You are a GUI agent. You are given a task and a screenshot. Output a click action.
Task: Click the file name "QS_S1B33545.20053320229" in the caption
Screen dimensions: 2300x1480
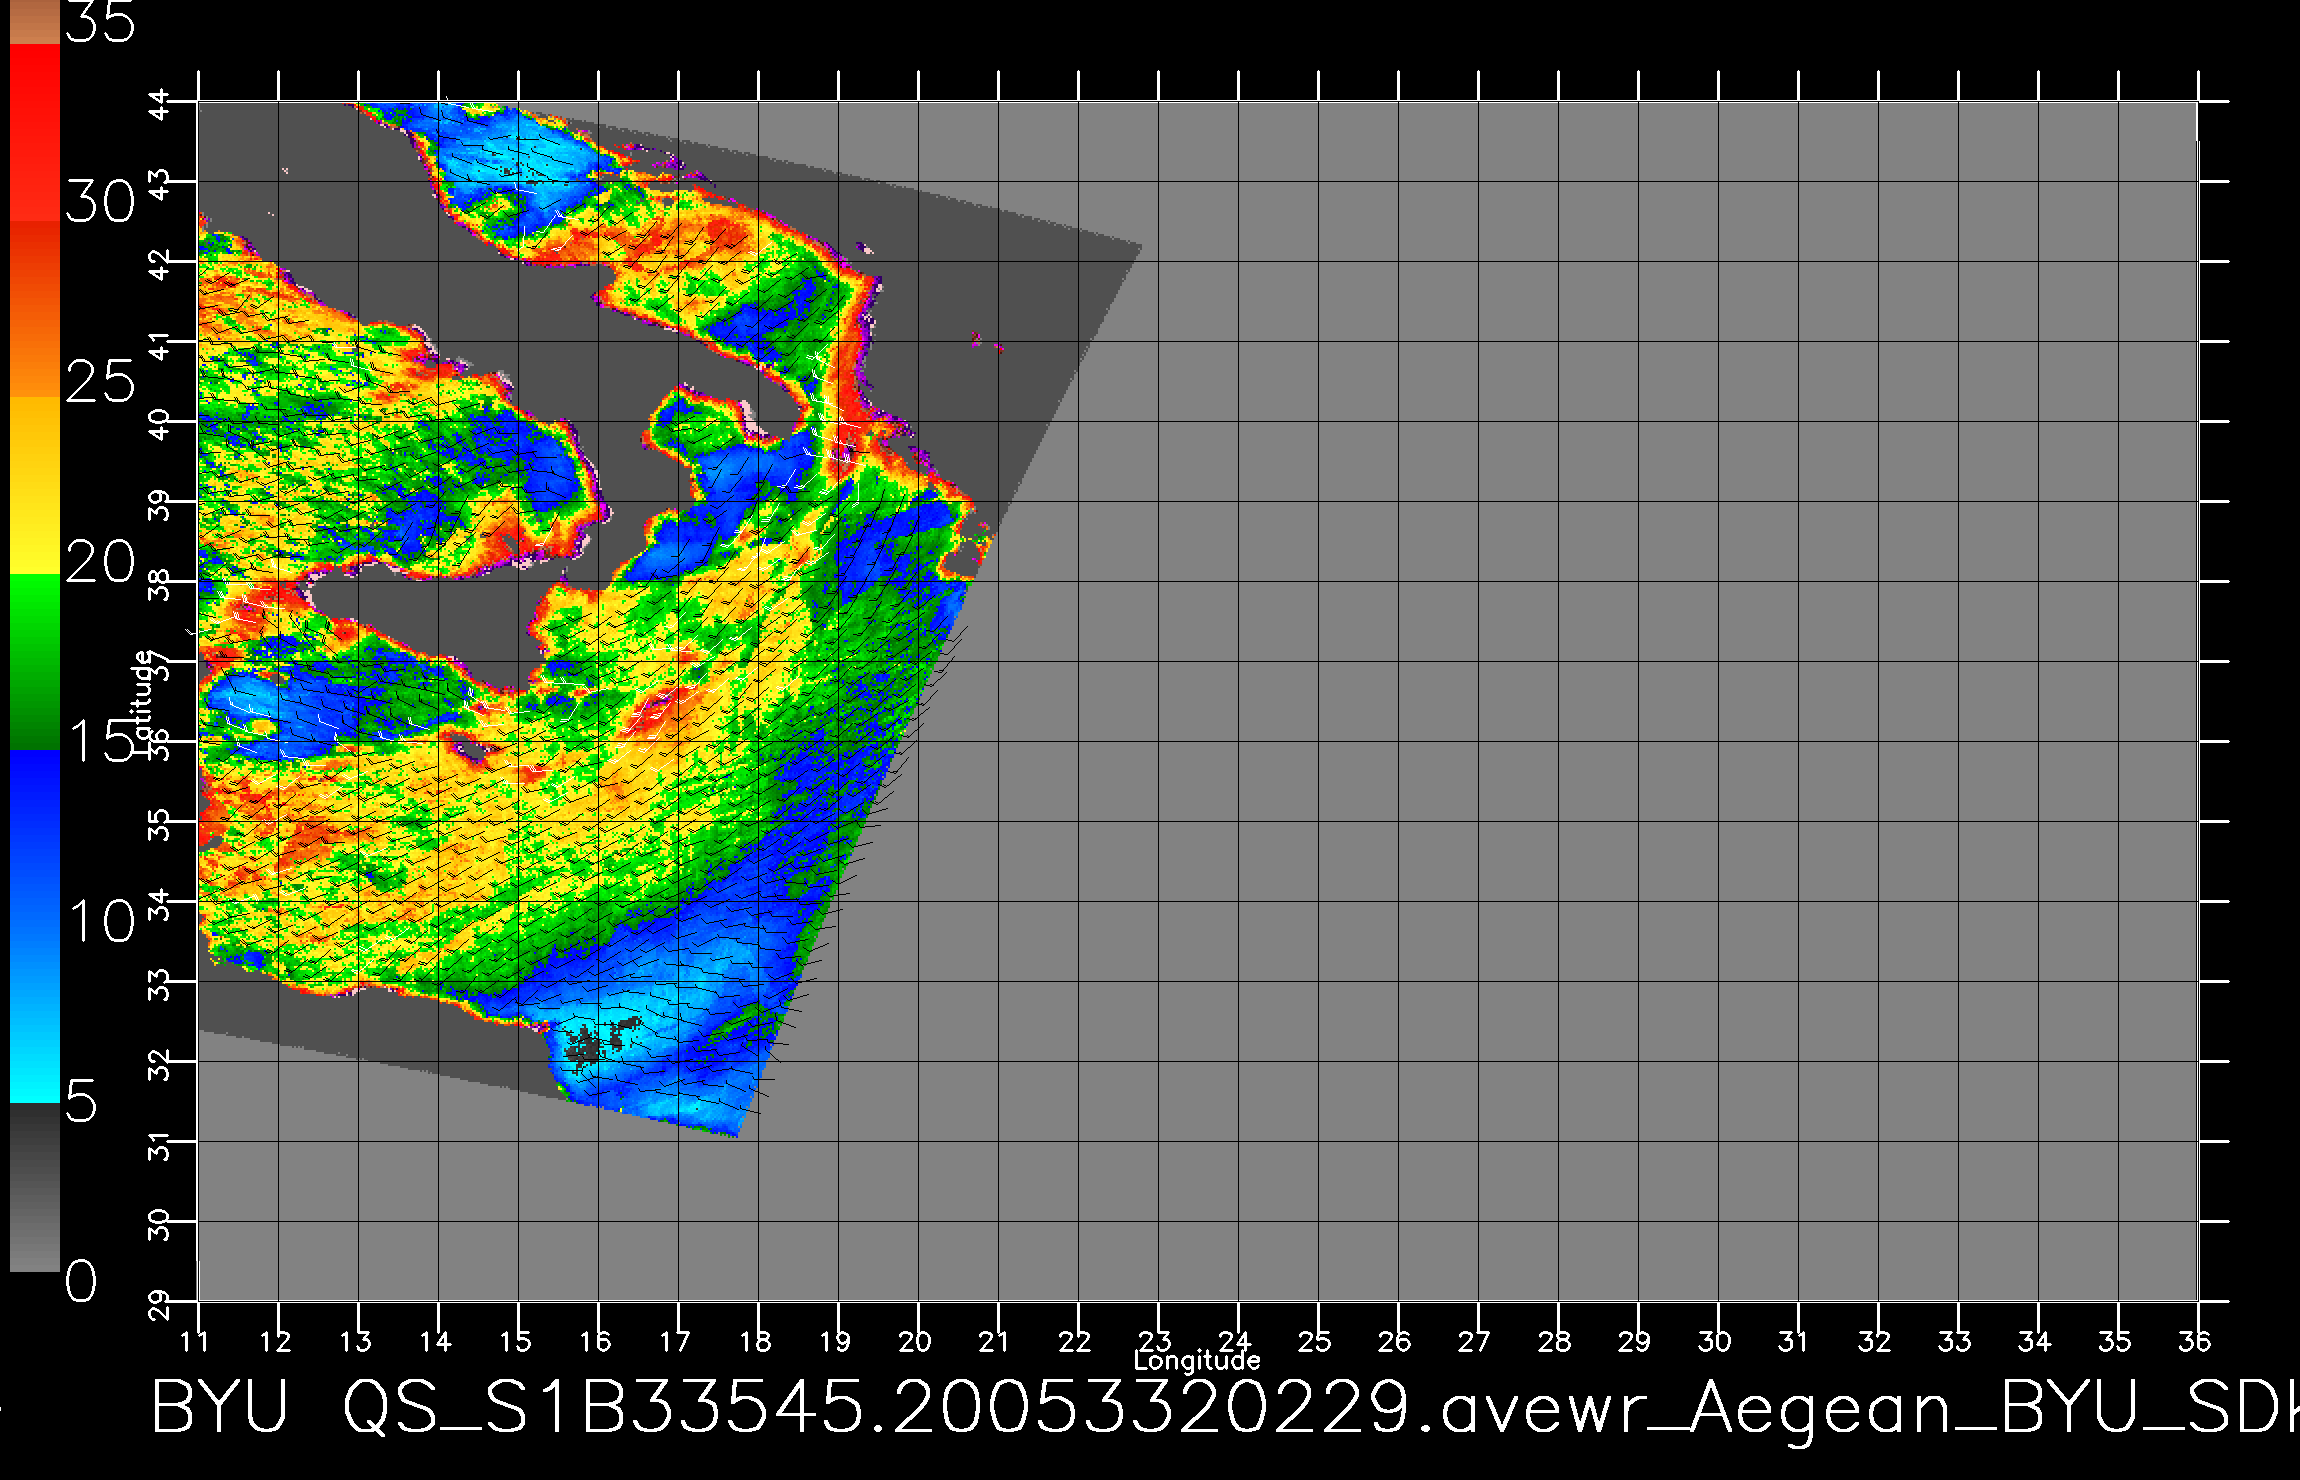pos(875,1406)
